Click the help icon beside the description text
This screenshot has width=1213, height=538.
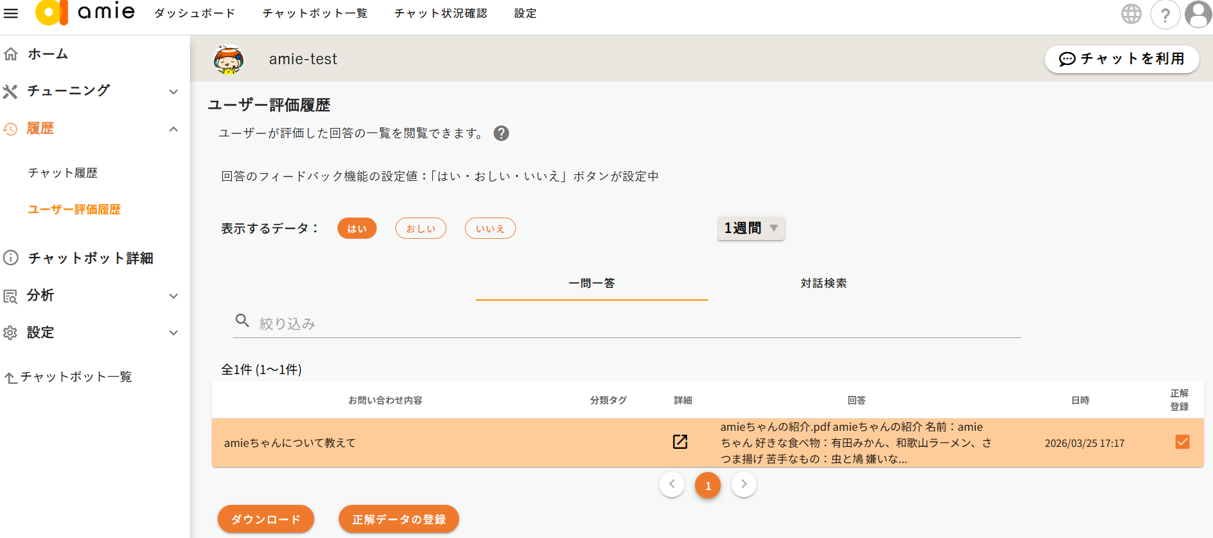(501, 134)
